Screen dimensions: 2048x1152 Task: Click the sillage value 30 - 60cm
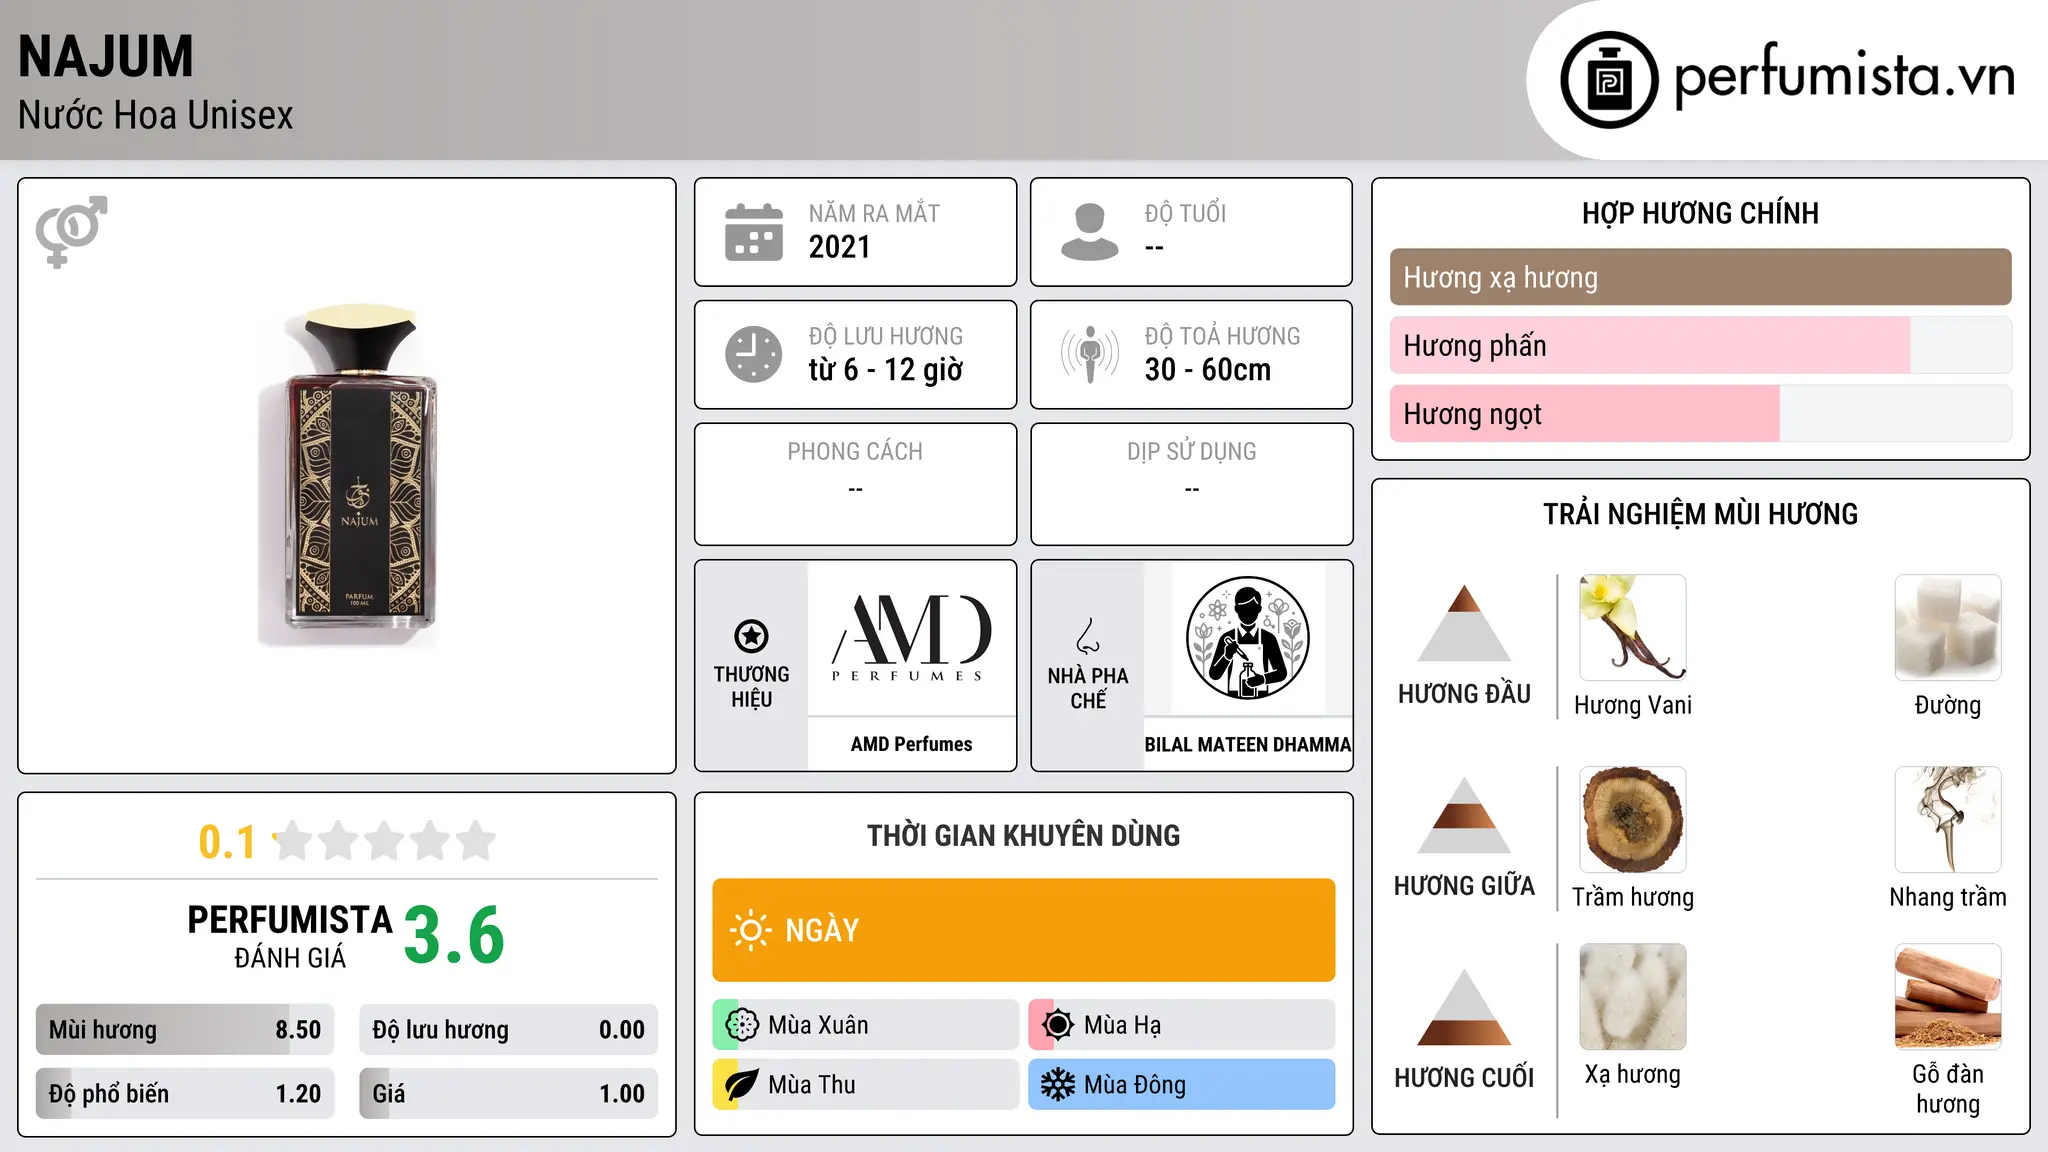point(1208,370)
